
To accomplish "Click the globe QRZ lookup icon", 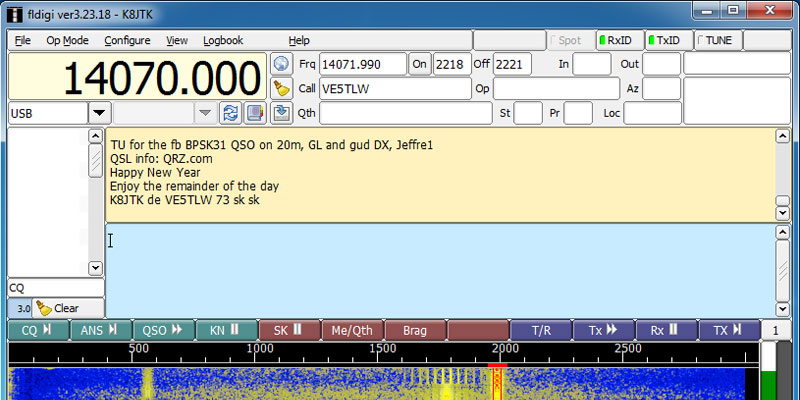I will 281,64.
